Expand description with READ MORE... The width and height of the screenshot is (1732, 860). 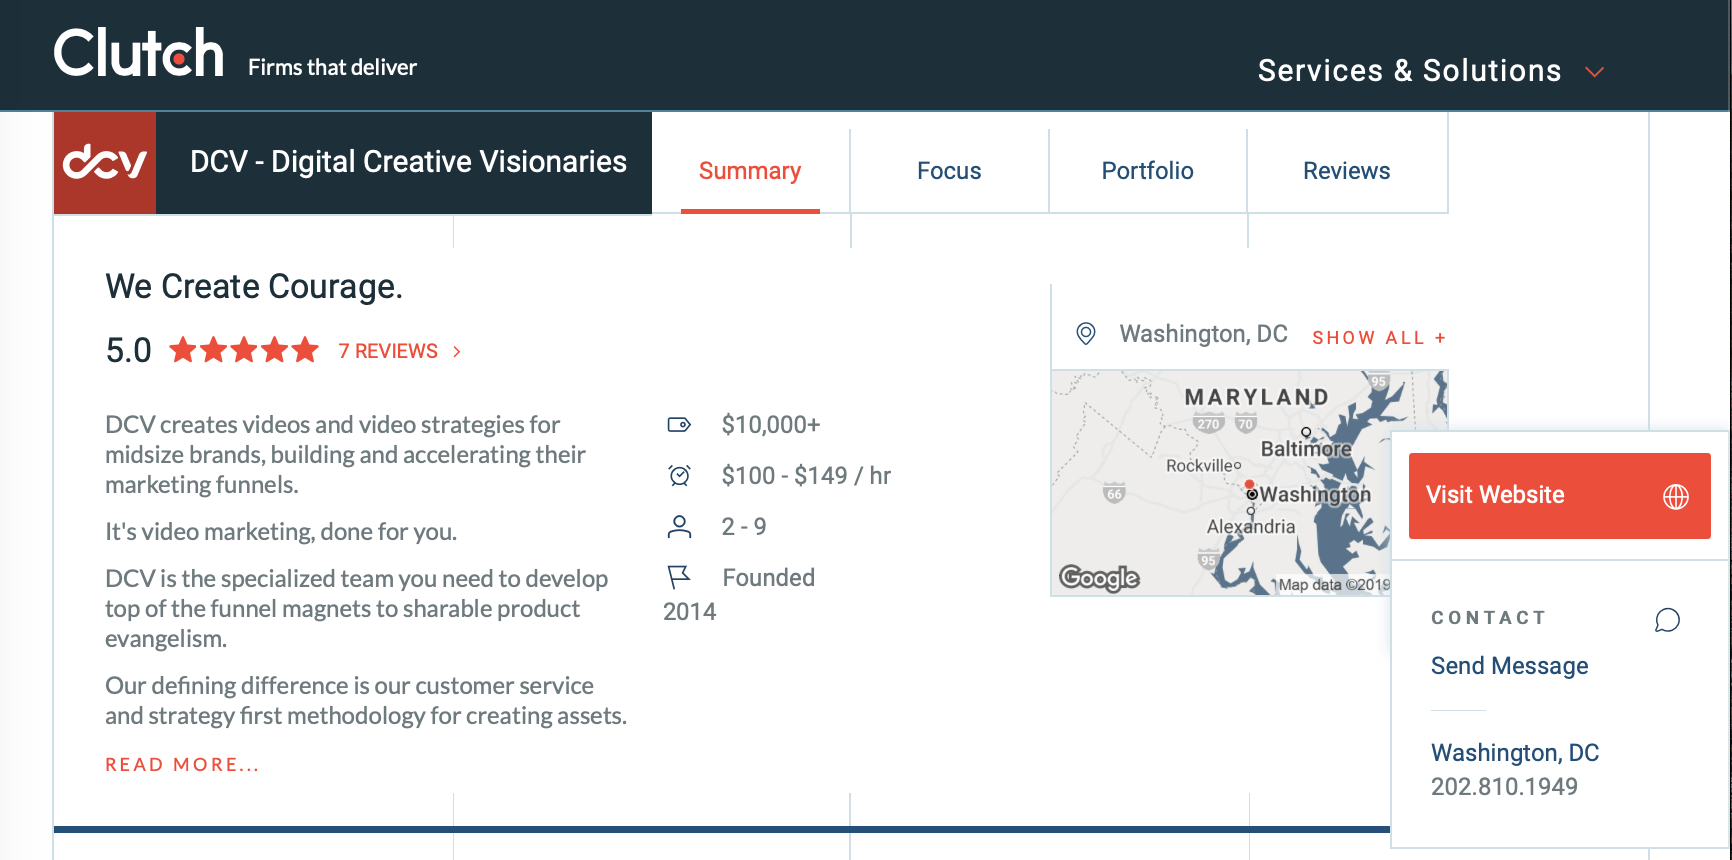click(x=182, y=765)
